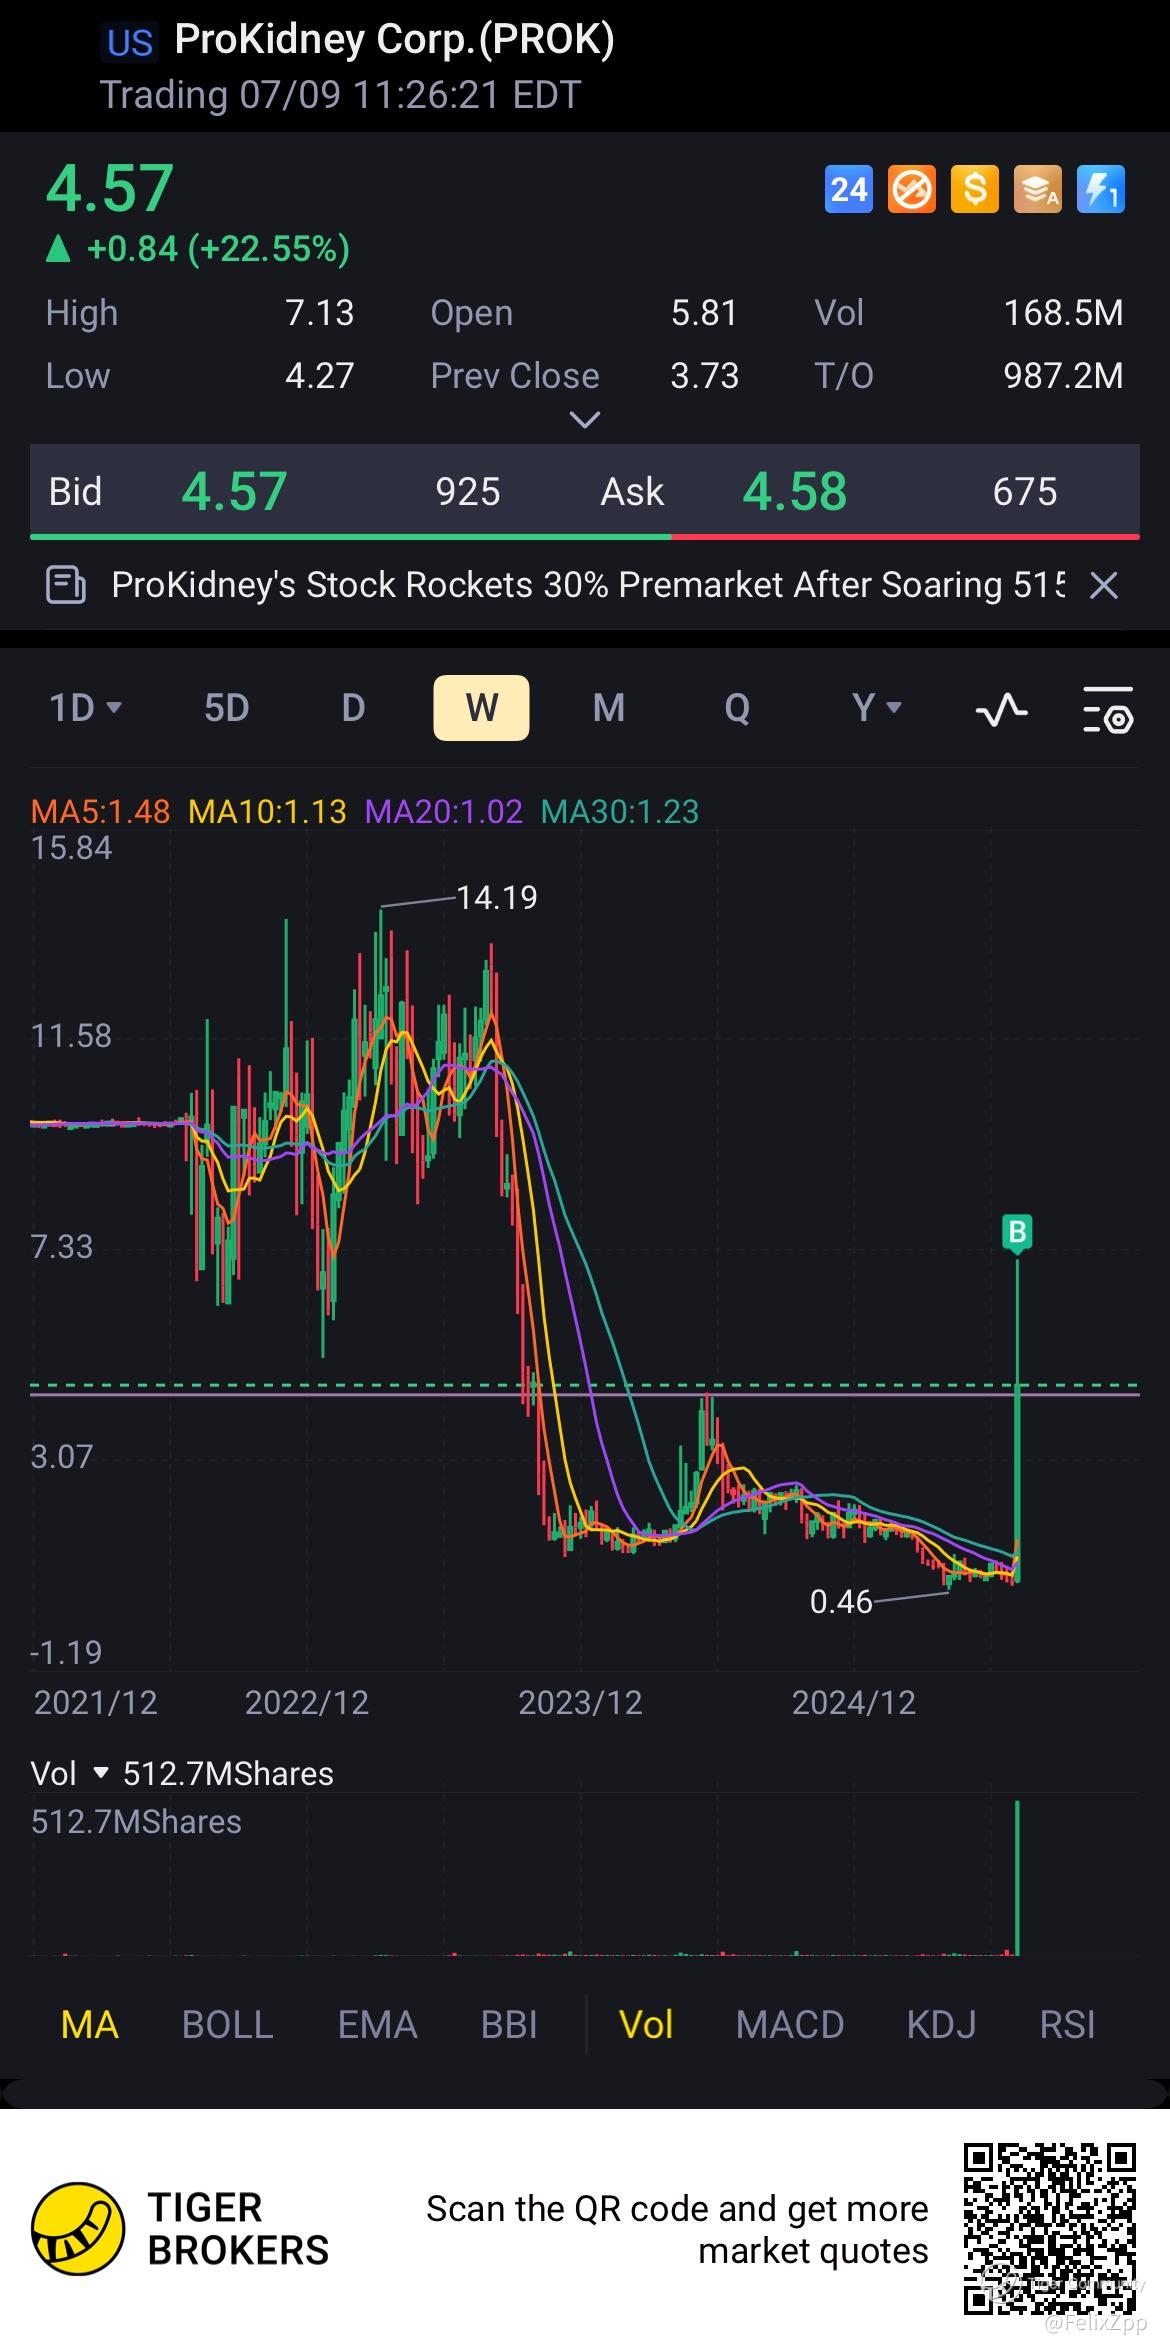Select the W weekly chart tab
The image size is (1170, 2349).
click(x=481, y=708)
